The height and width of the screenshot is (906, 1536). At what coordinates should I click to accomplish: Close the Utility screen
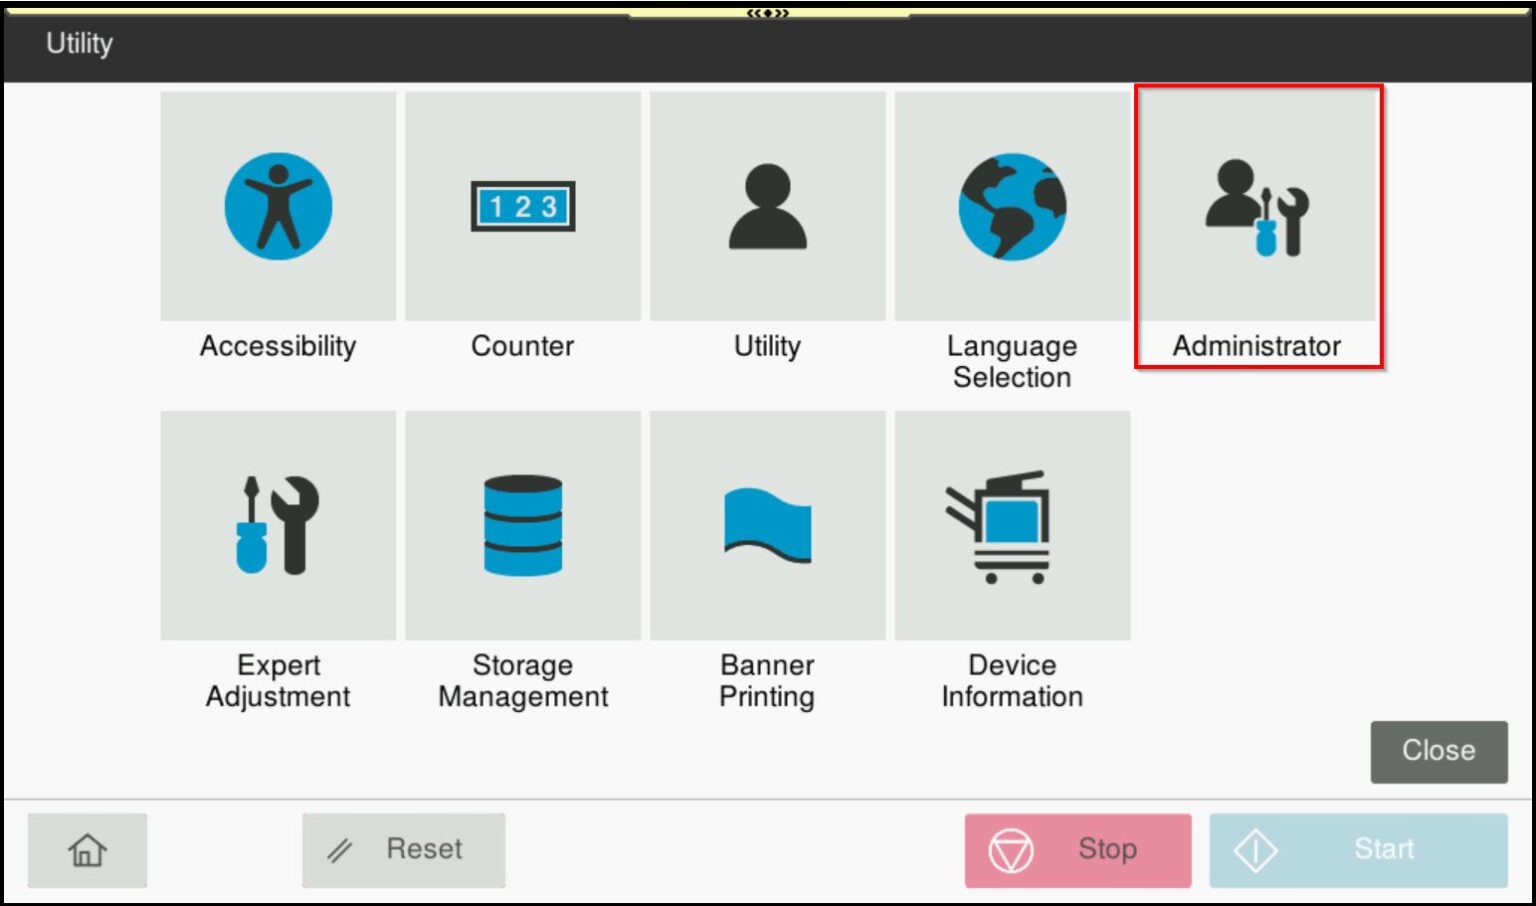(1438, 750)
